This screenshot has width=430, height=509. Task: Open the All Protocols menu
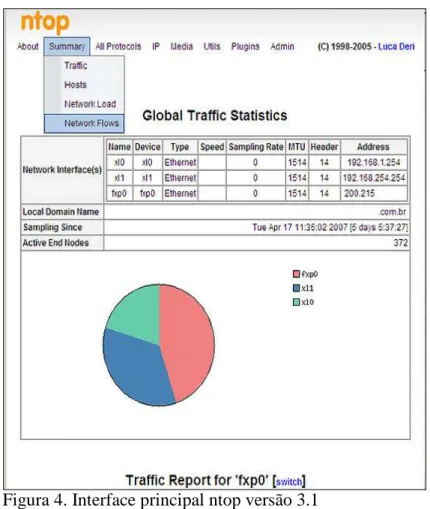tap(118, 46)
